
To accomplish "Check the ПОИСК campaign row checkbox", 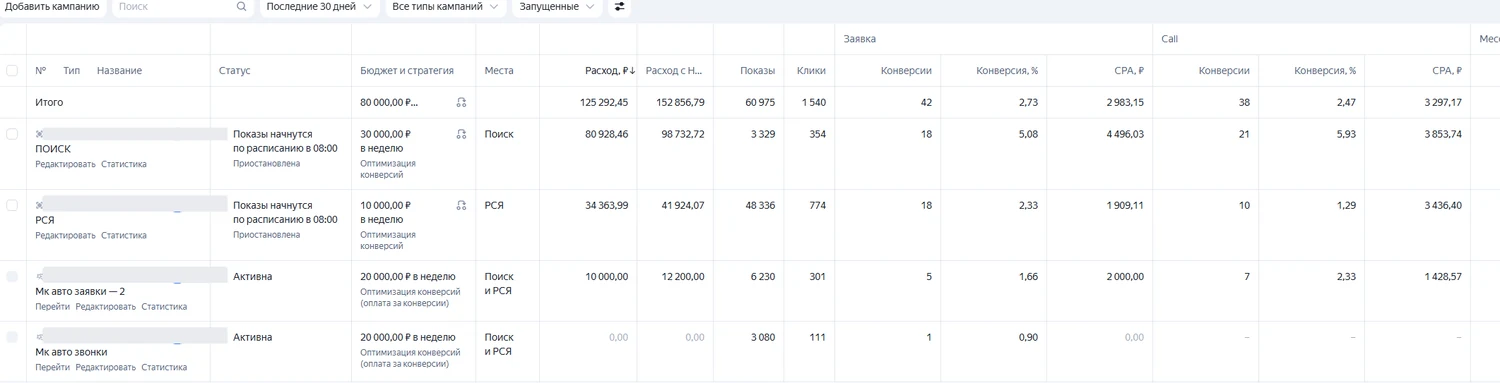I will coord(12,134).
